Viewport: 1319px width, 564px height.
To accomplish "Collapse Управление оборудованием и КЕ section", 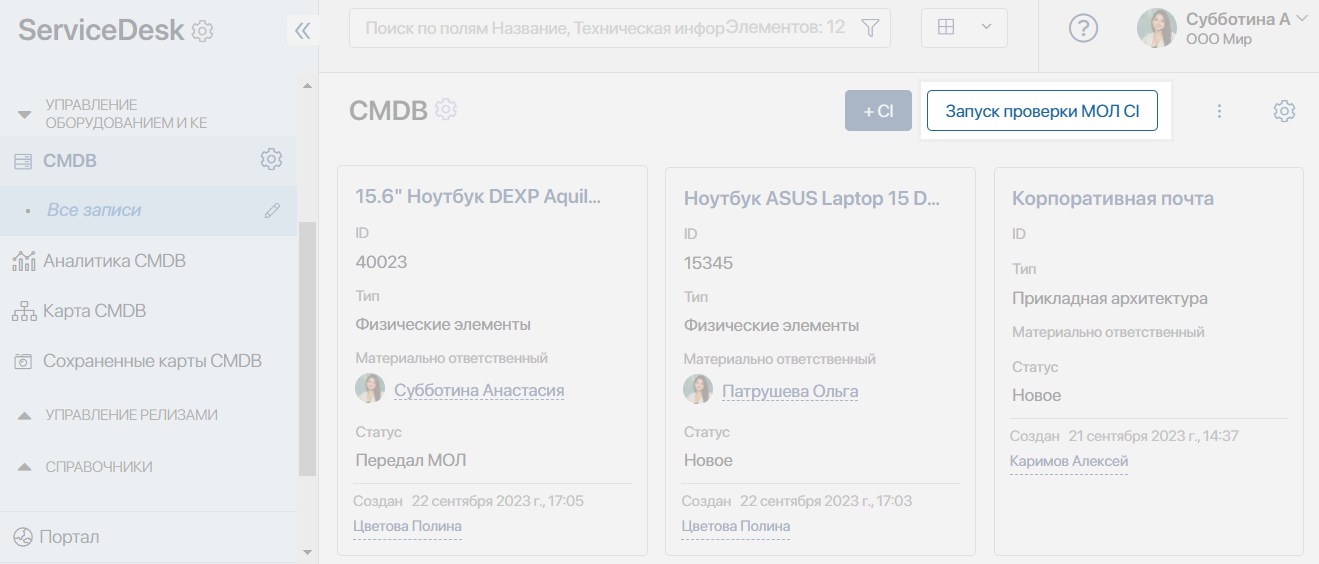I will point(25,114).
